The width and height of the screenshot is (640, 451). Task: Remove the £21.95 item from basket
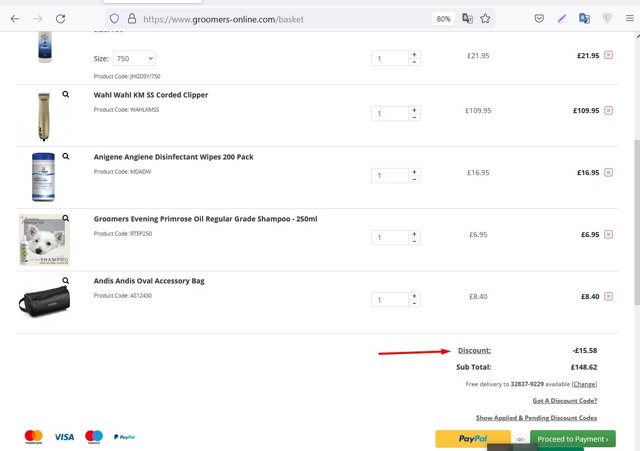pos(608,55)
